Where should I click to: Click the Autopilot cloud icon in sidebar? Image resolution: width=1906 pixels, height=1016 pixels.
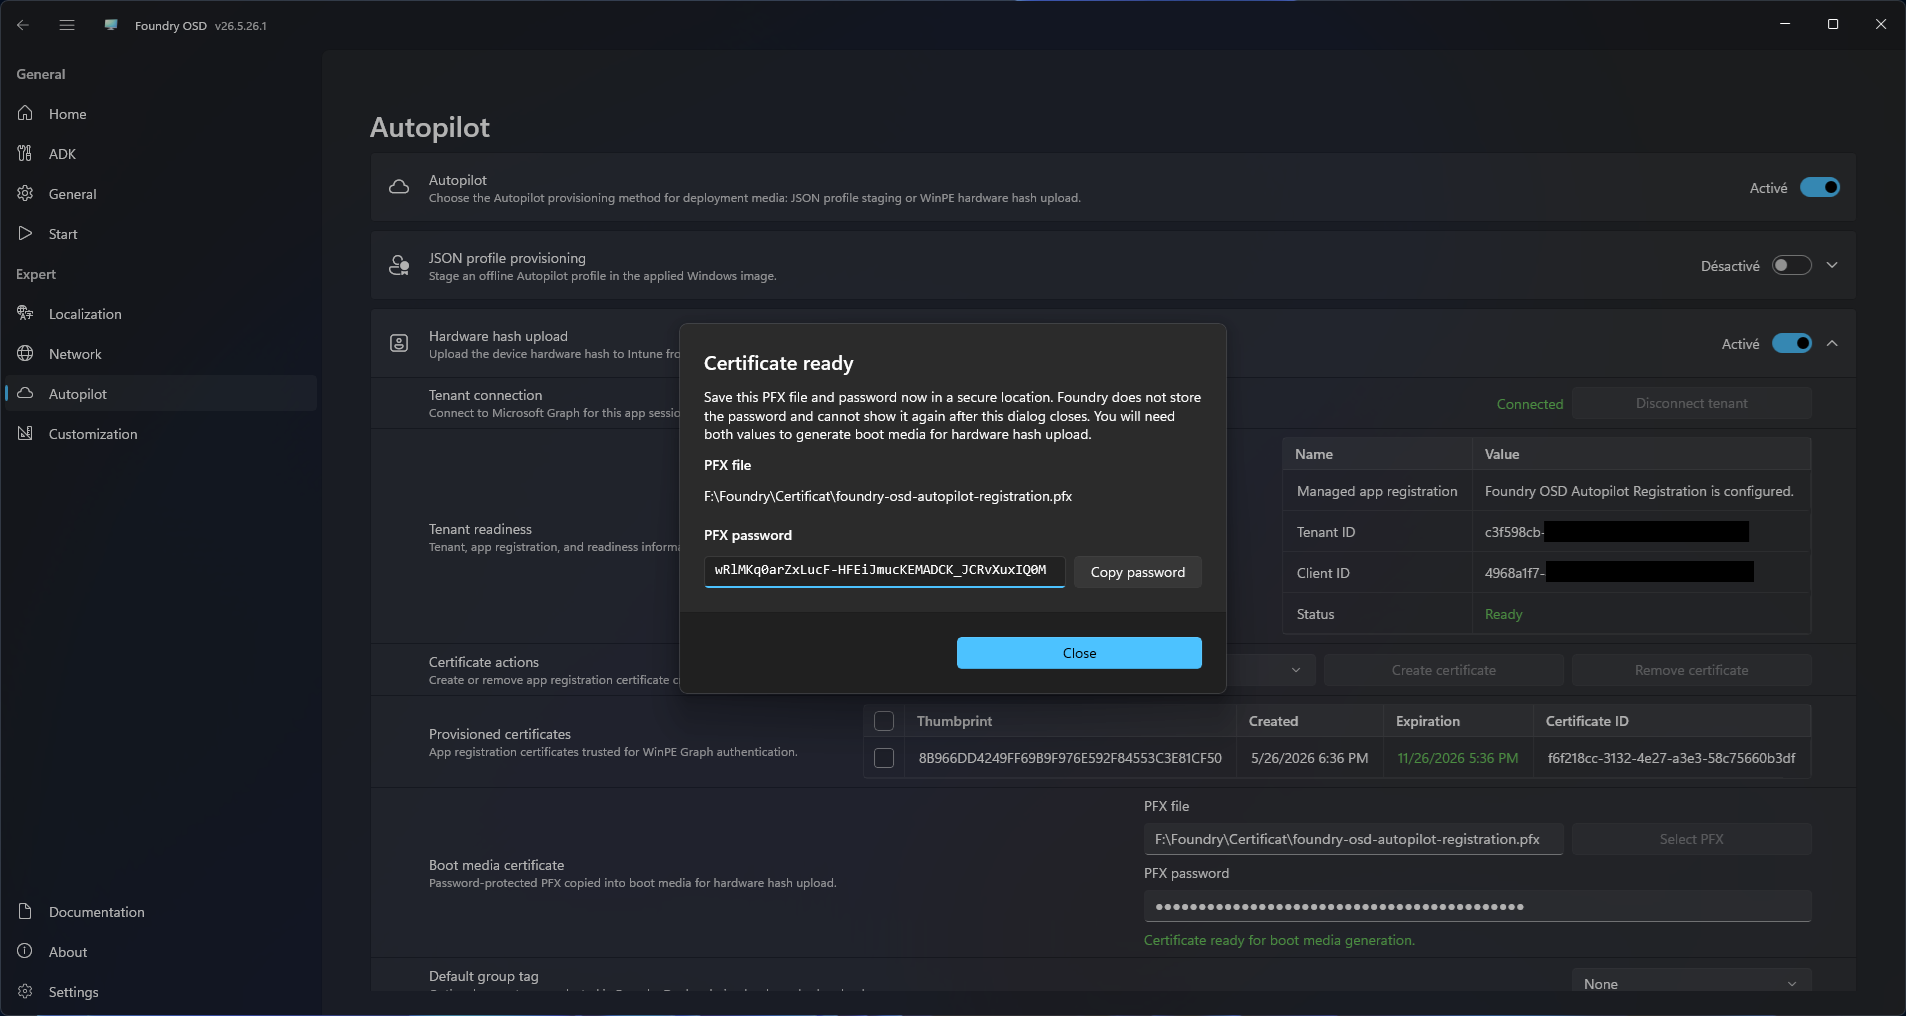[26, 394]
